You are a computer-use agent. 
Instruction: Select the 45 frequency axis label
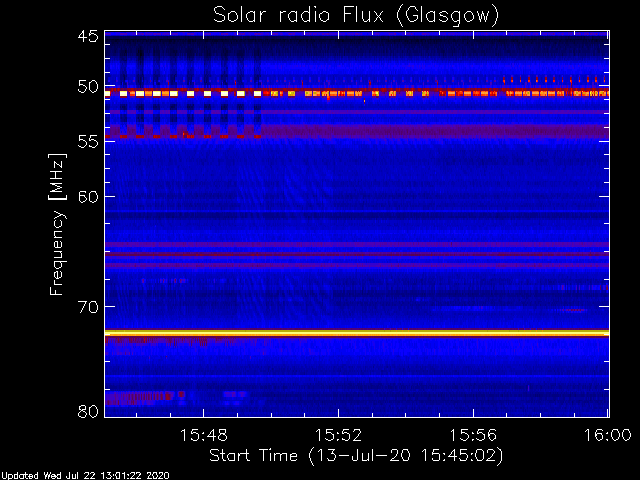88,36
